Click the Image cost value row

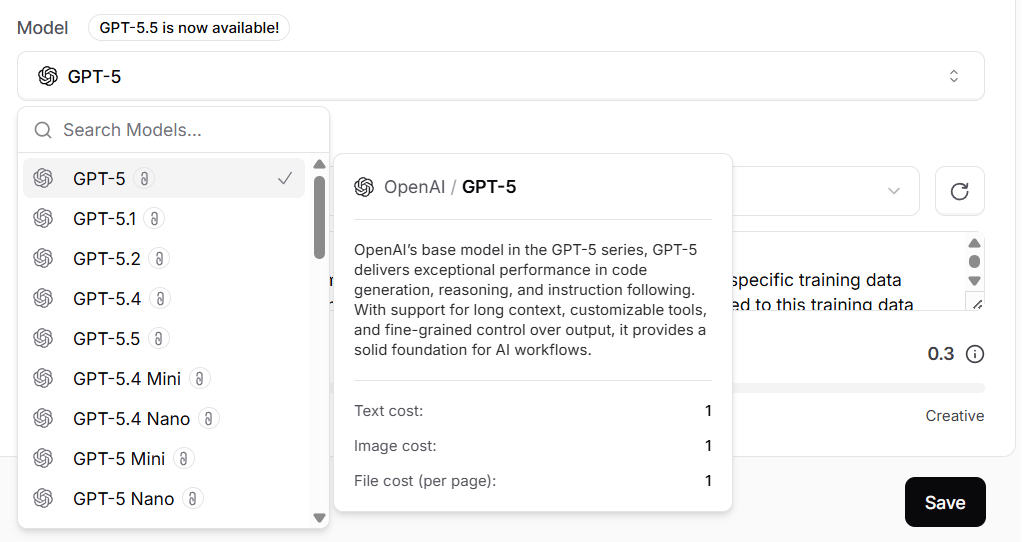[532, 446]
